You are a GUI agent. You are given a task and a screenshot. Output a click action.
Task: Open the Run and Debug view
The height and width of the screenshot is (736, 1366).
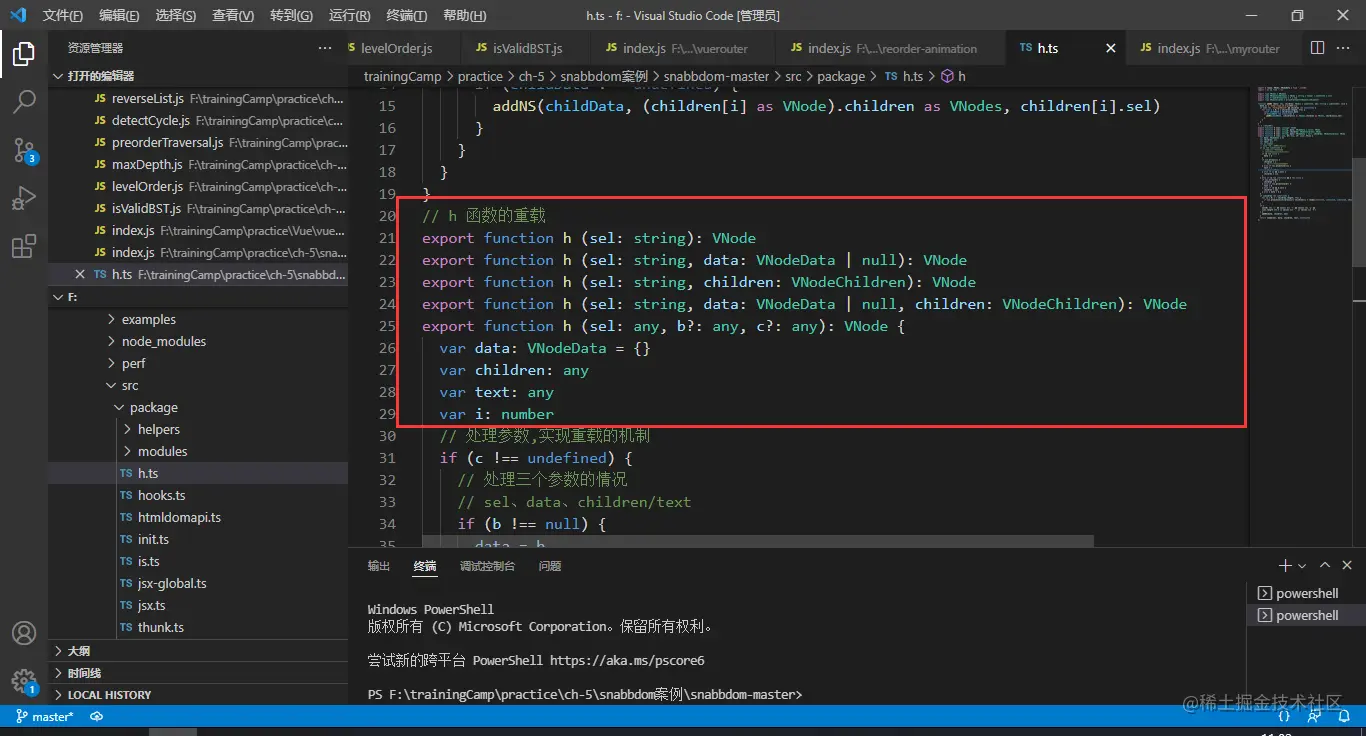pos(24,199)
